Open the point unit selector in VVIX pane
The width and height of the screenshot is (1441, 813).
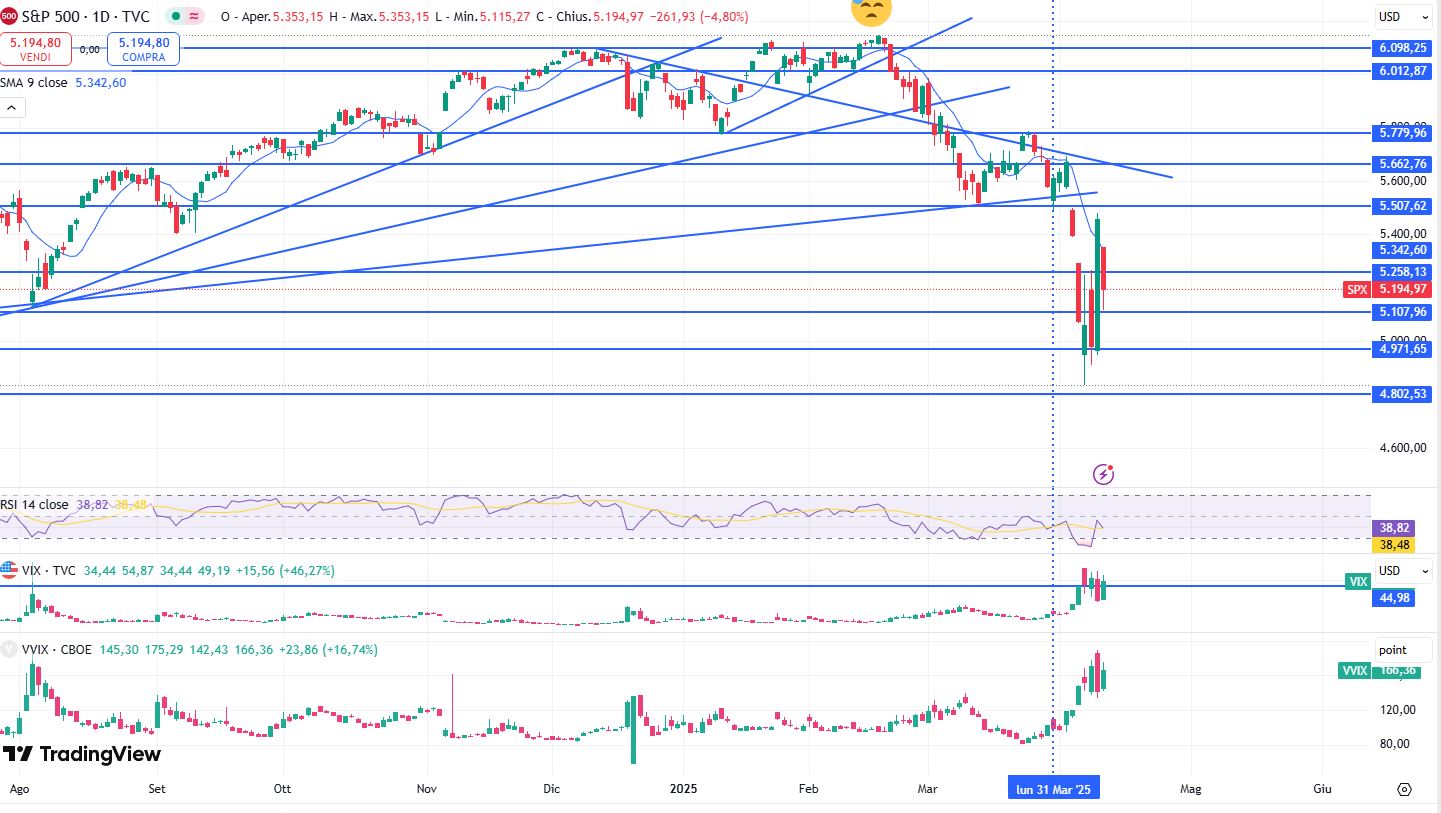pos(1405,649)
